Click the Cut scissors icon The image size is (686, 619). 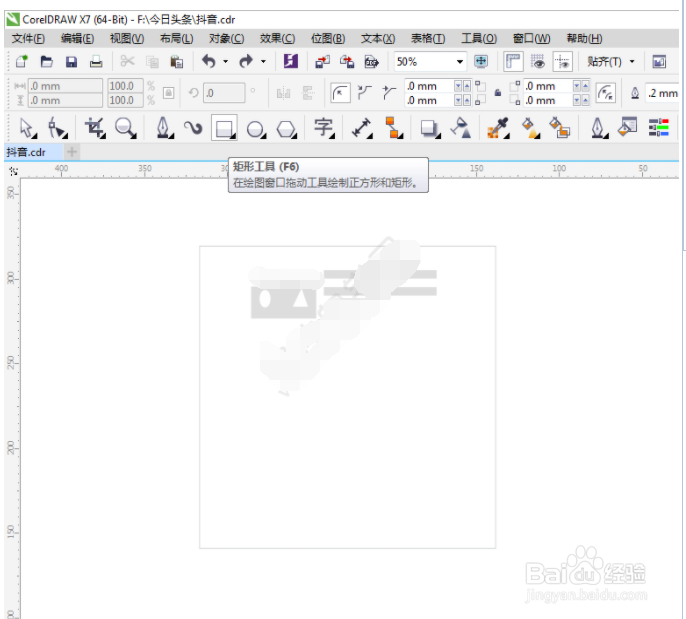pyautogui.click(x=127, y=61)
